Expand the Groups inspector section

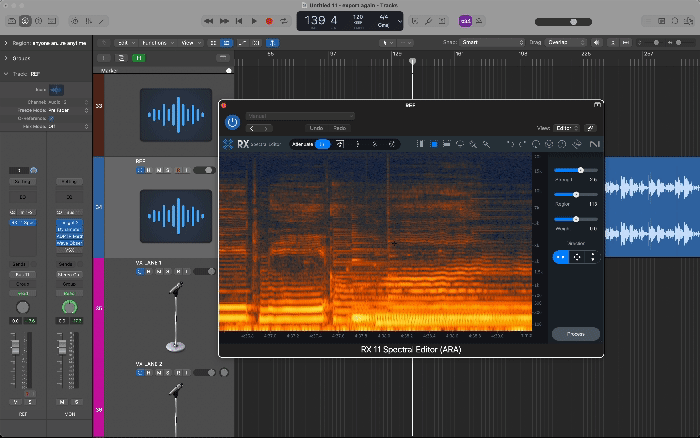[6, 58]
